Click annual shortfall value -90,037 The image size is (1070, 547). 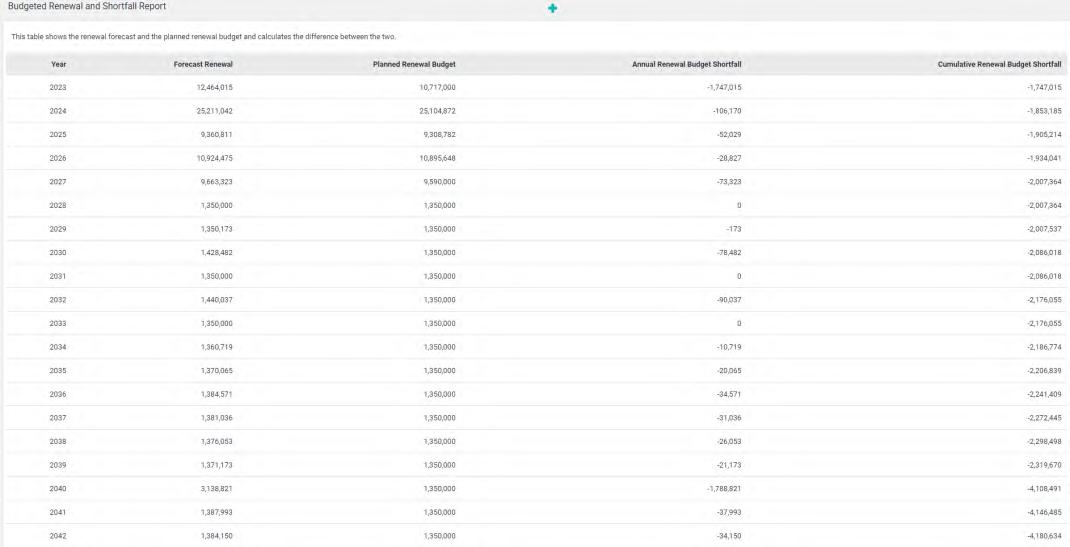[x=729, y=300]
